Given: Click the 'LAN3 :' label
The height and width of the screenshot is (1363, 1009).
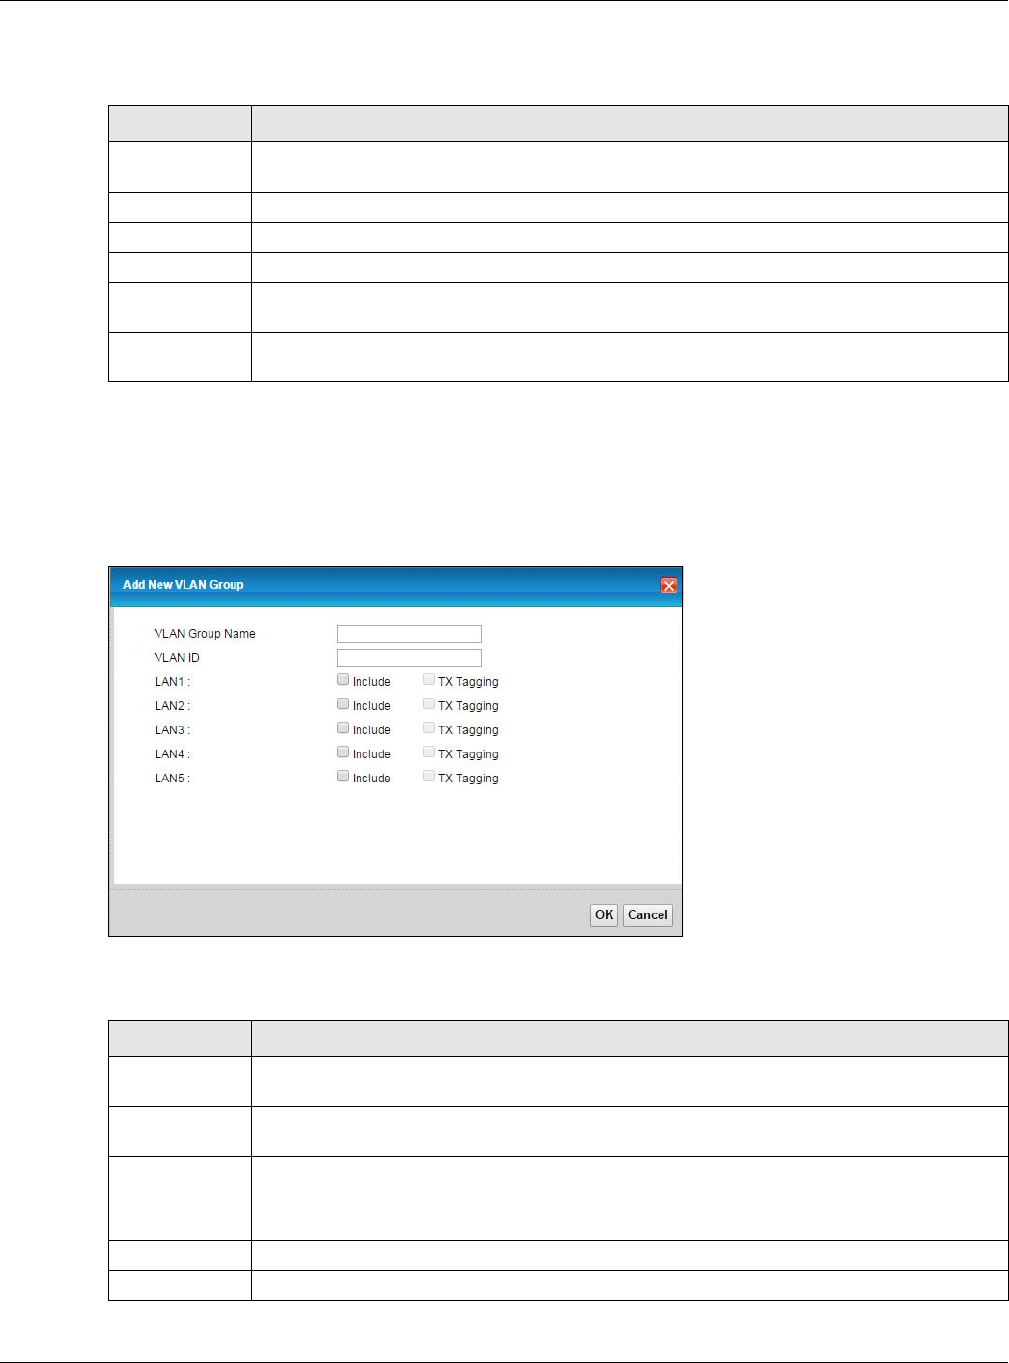Looking at the screenshot, I should coord(172,730).
